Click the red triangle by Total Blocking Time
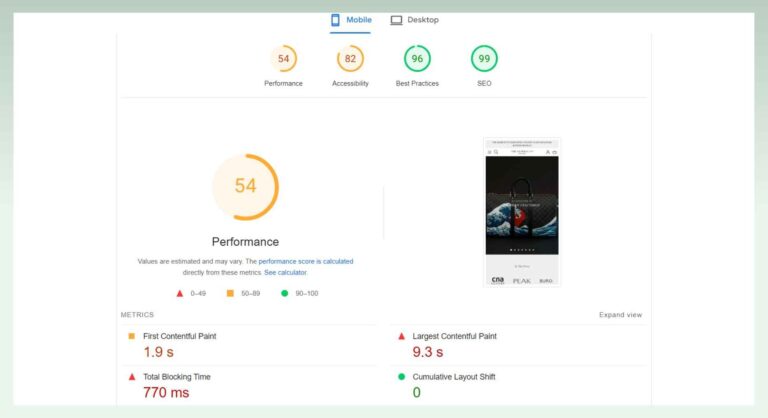 coord(131,377)
